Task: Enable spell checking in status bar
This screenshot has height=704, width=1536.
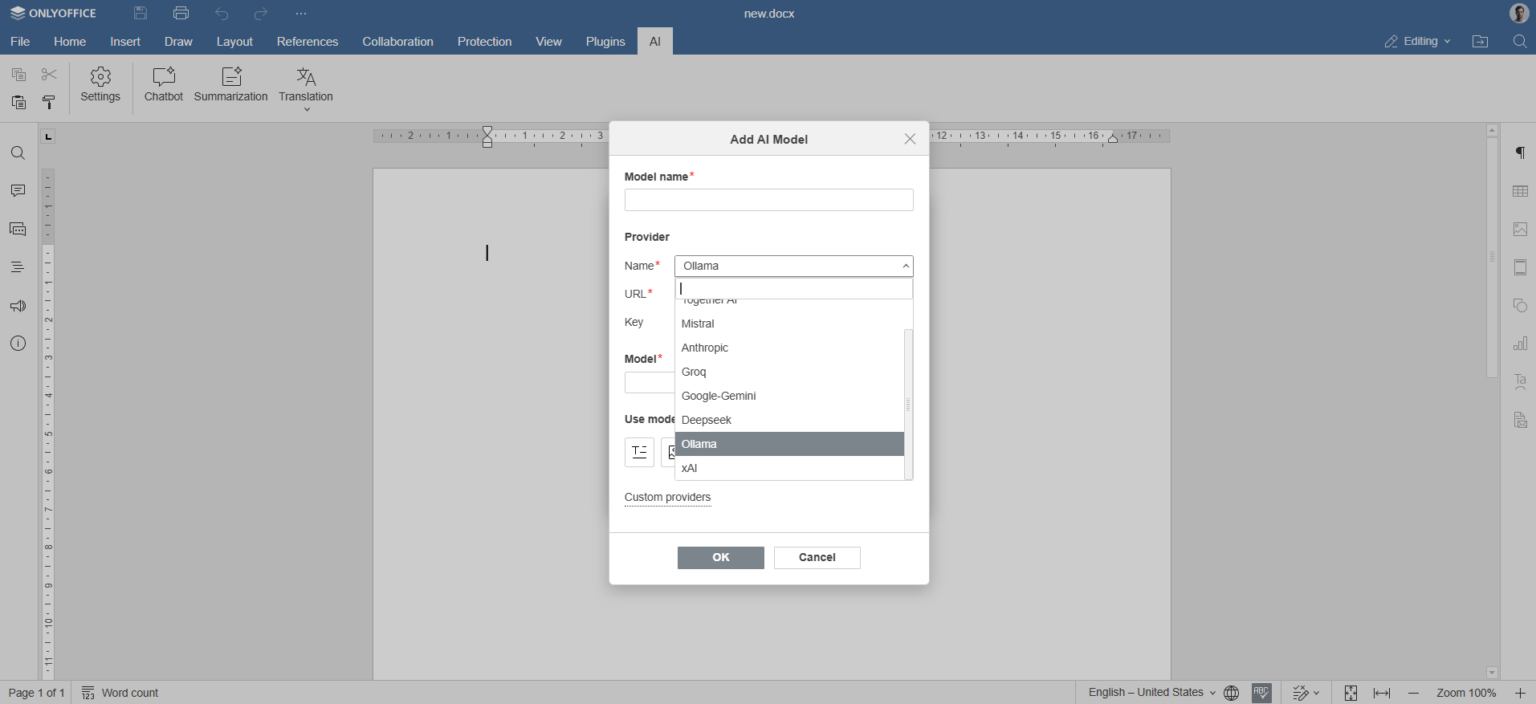Action: pyautogui.click(x=1261, y=692)
